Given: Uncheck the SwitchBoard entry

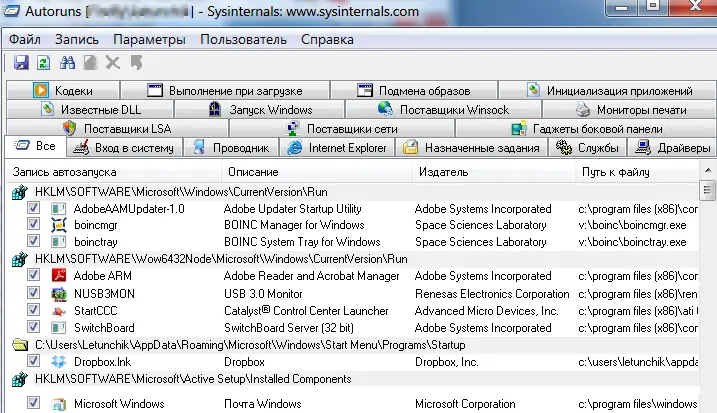Looking at the screenshot, I should [33, 327].
